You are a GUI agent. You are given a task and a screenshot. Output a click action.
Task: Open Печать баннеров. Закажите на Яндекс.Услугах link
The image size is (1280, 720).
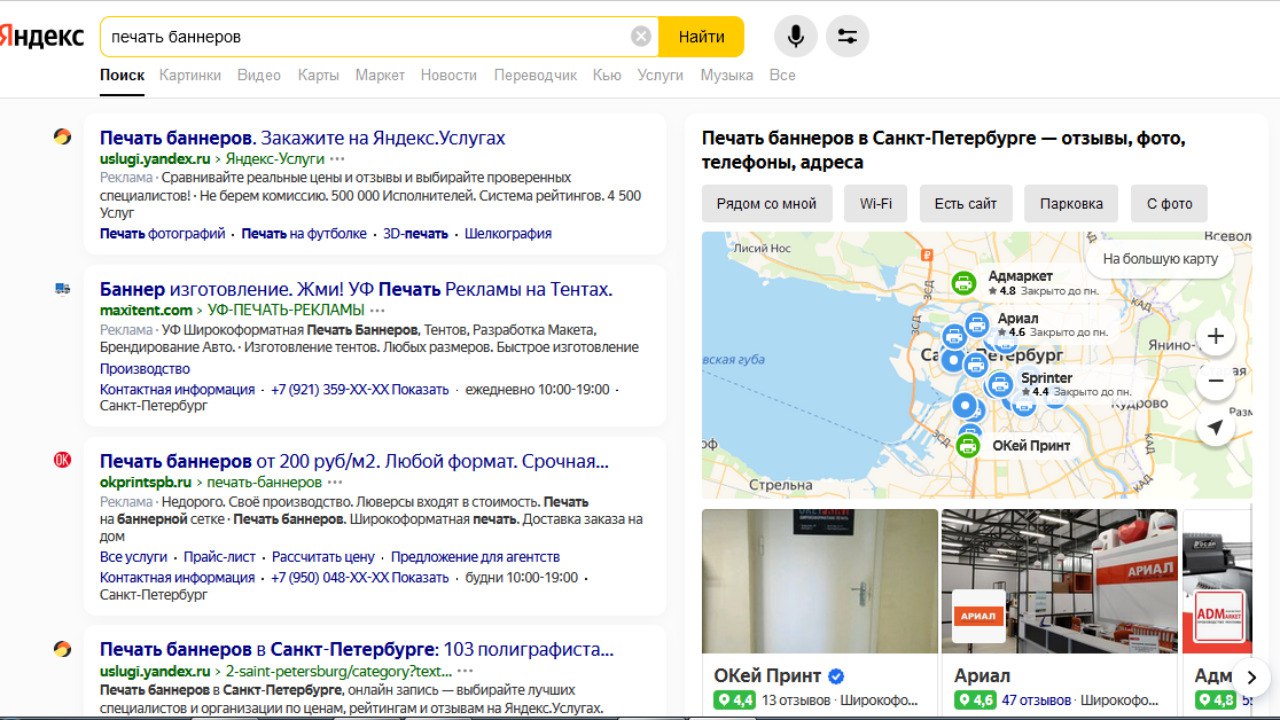(x=303, y=138)
